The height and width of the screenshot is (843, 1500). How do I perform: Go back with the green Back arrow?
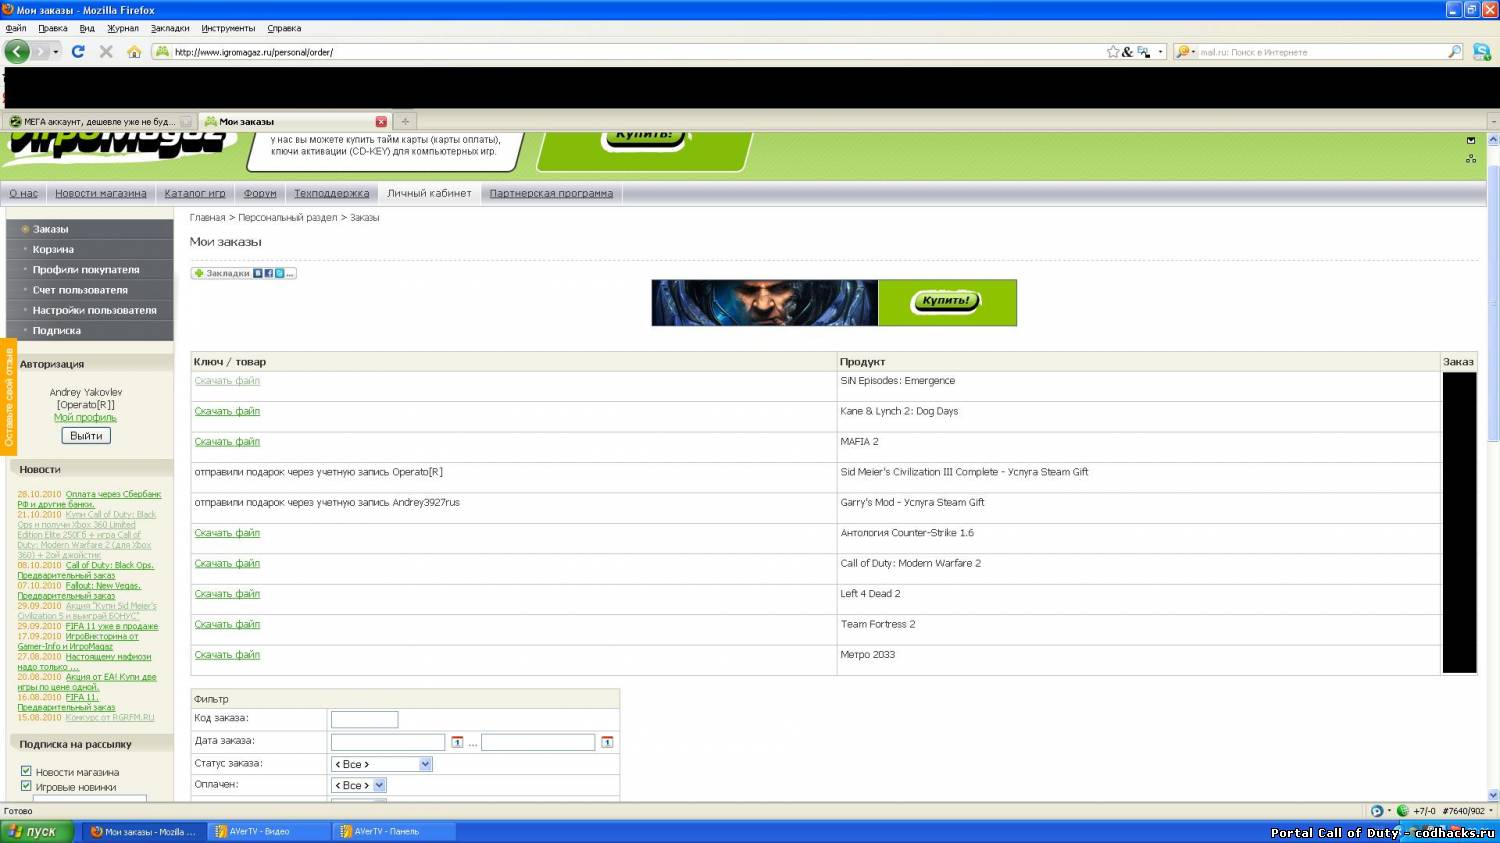17,51
